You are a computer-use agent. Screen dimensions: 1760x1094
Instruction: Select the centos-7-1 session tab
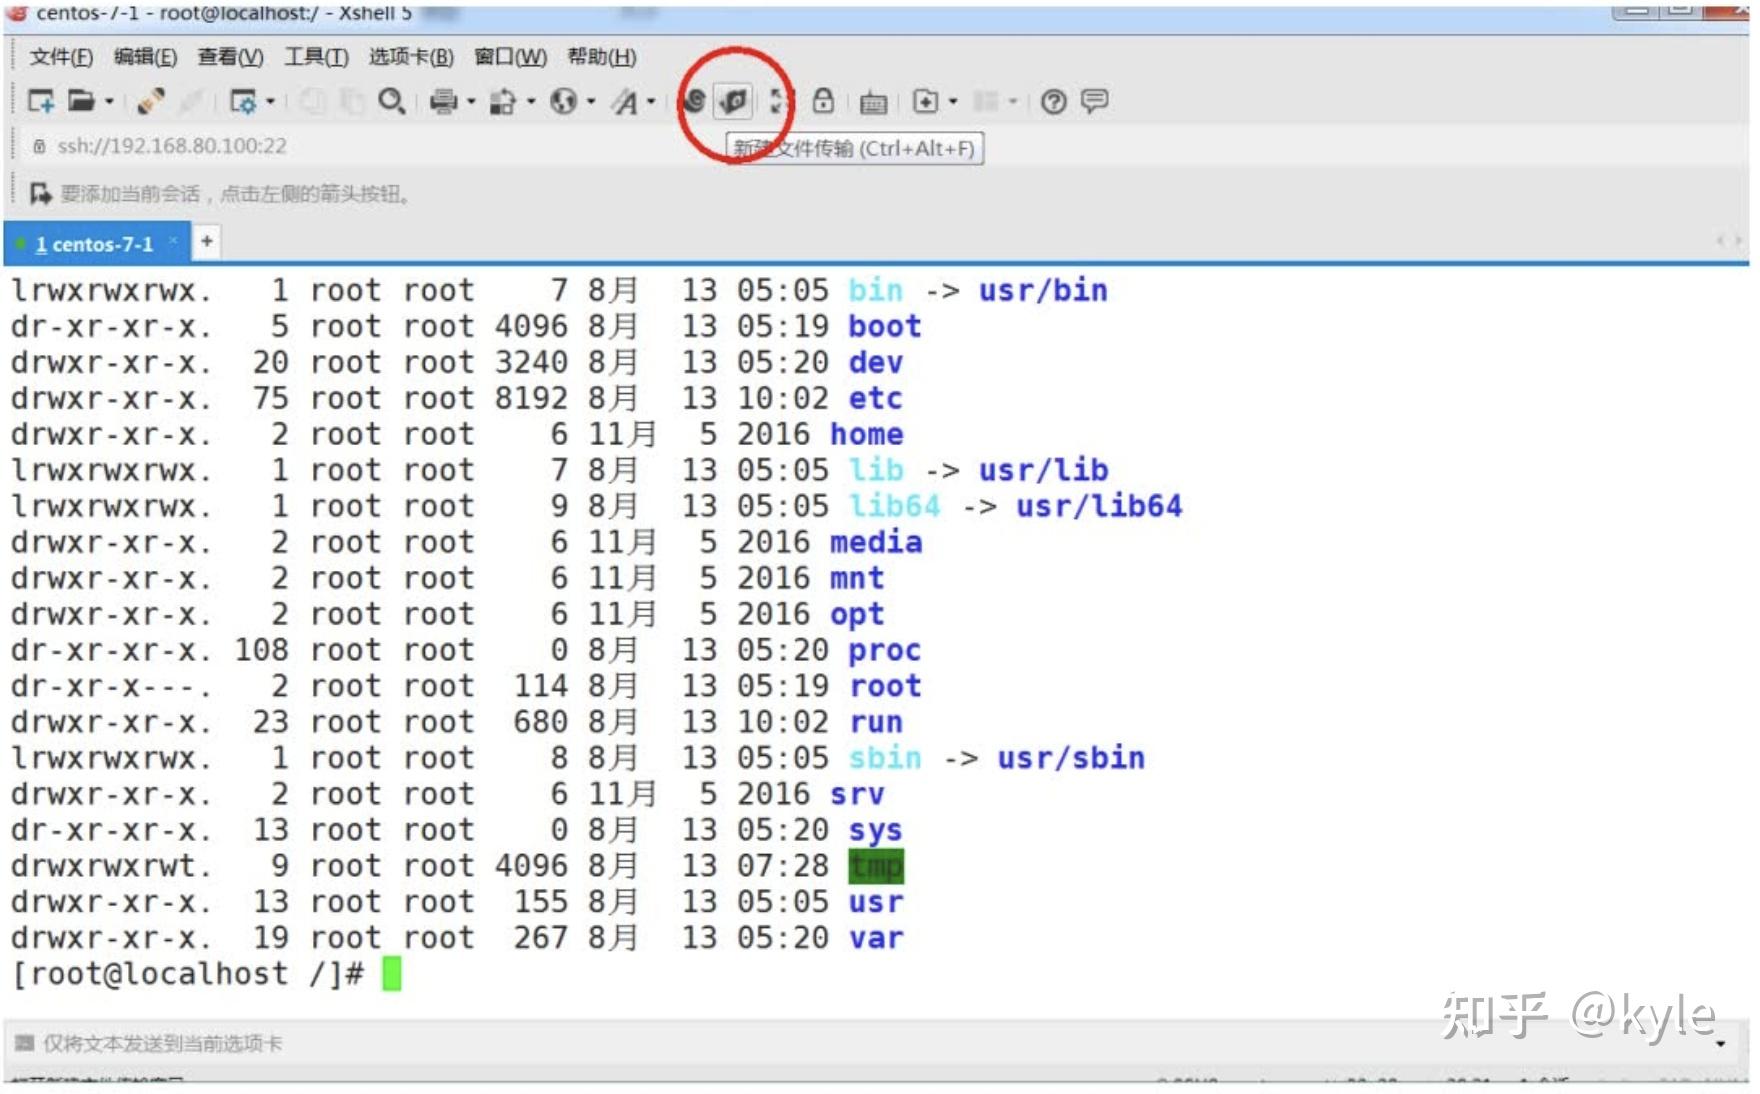click(95, 243)
